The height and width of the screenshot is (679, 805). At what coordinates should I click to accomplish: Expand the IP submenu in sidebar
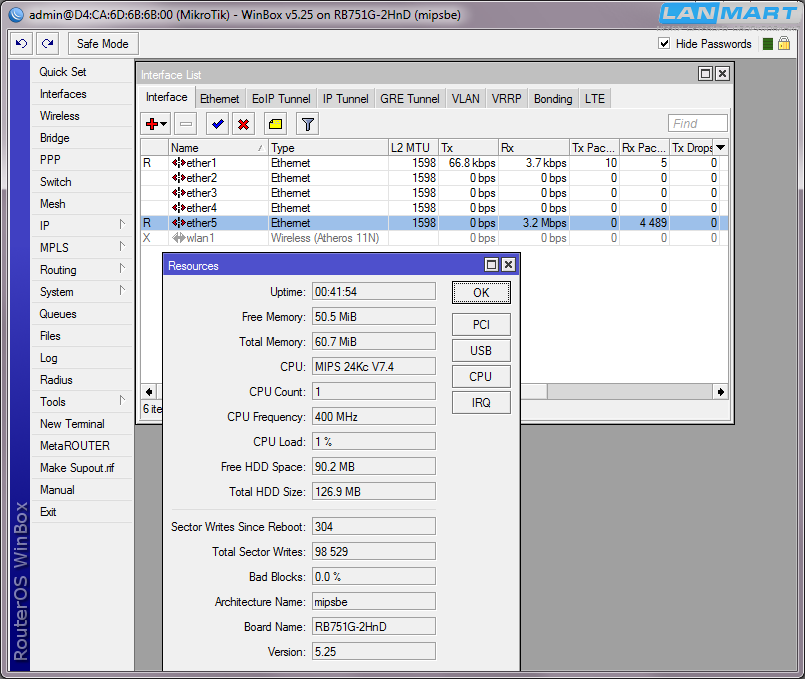point(82,226)
